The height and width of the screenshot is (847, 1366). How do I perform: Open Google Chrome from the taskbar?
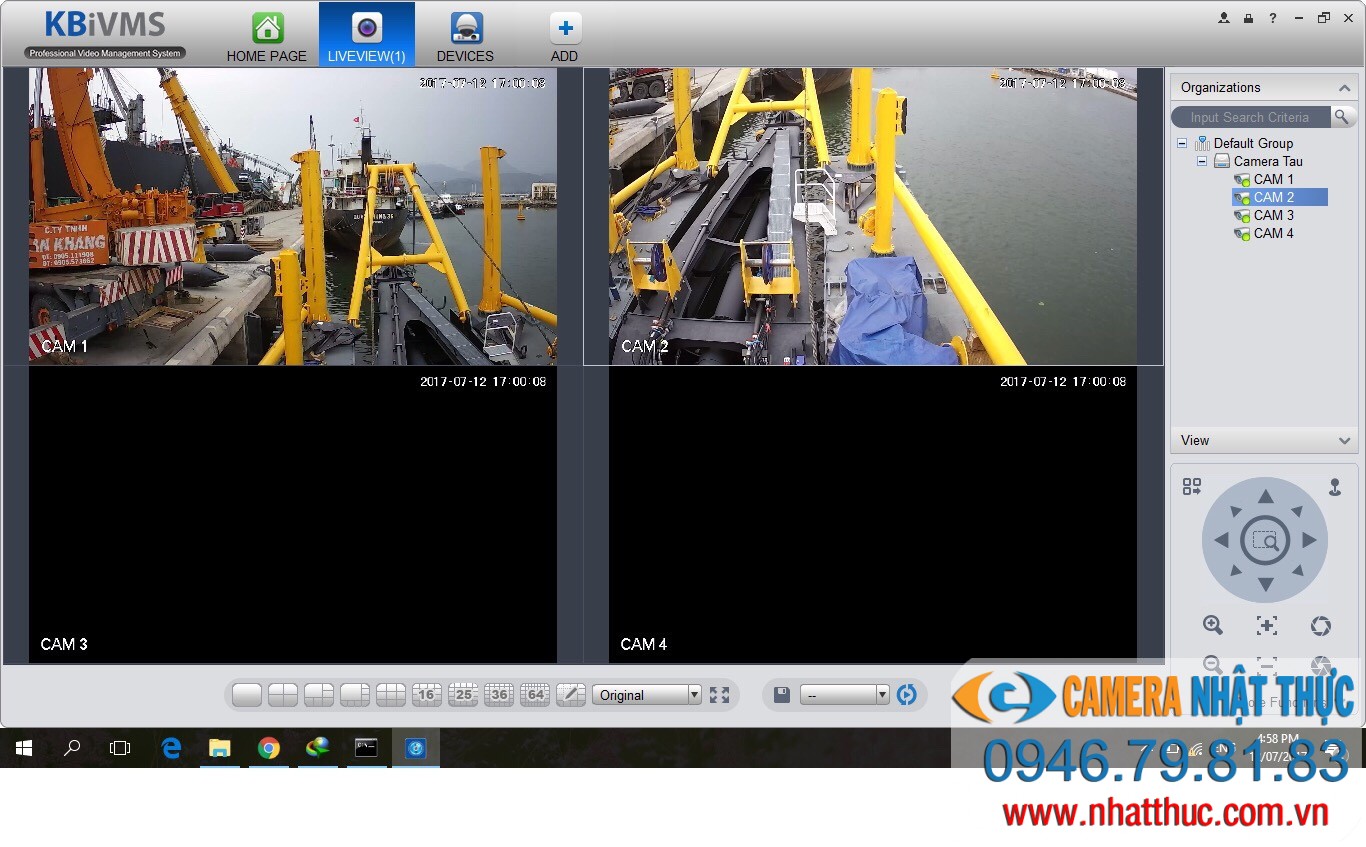point(268,748)
